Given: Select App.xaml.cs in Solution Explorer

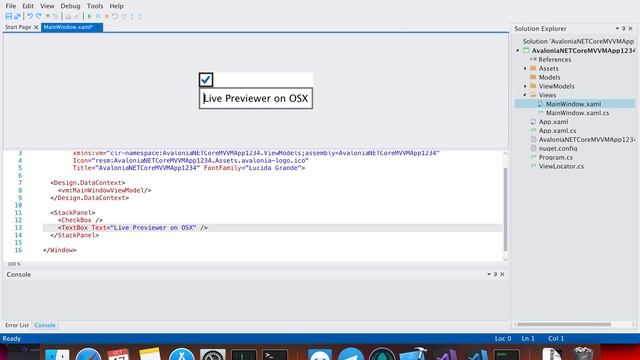Looking at the screenshot, I should 557,131.
